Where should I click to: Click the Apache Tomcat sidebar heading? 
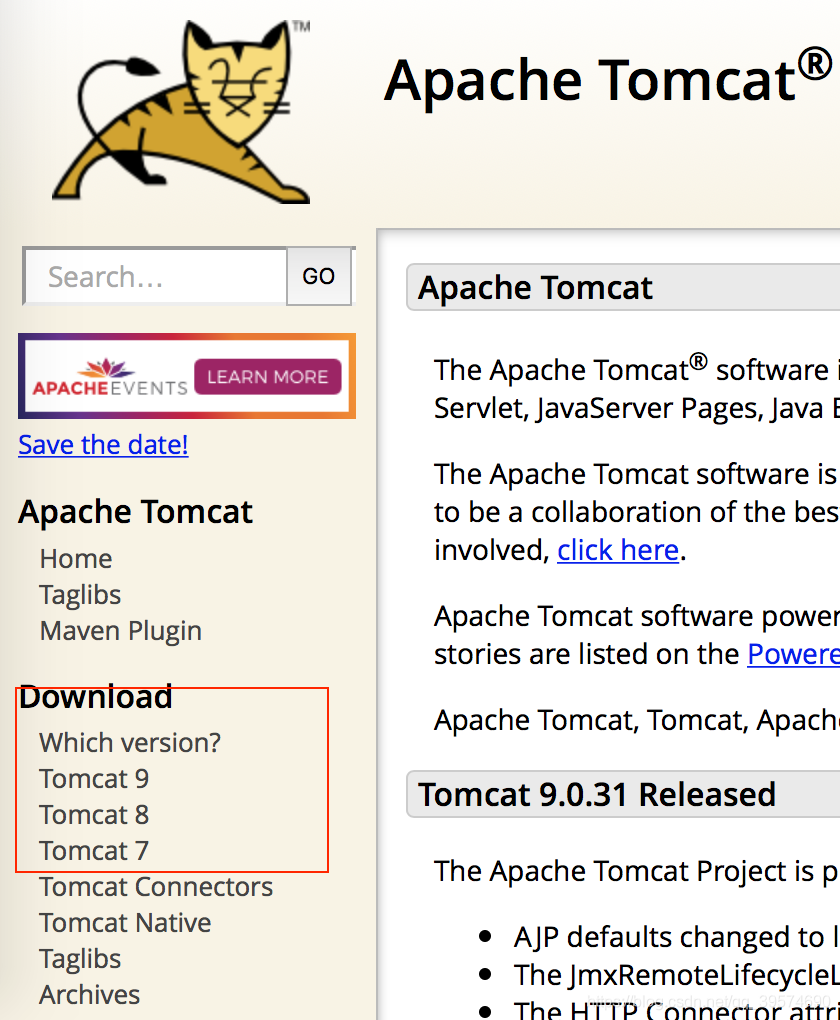click(135, 512)
